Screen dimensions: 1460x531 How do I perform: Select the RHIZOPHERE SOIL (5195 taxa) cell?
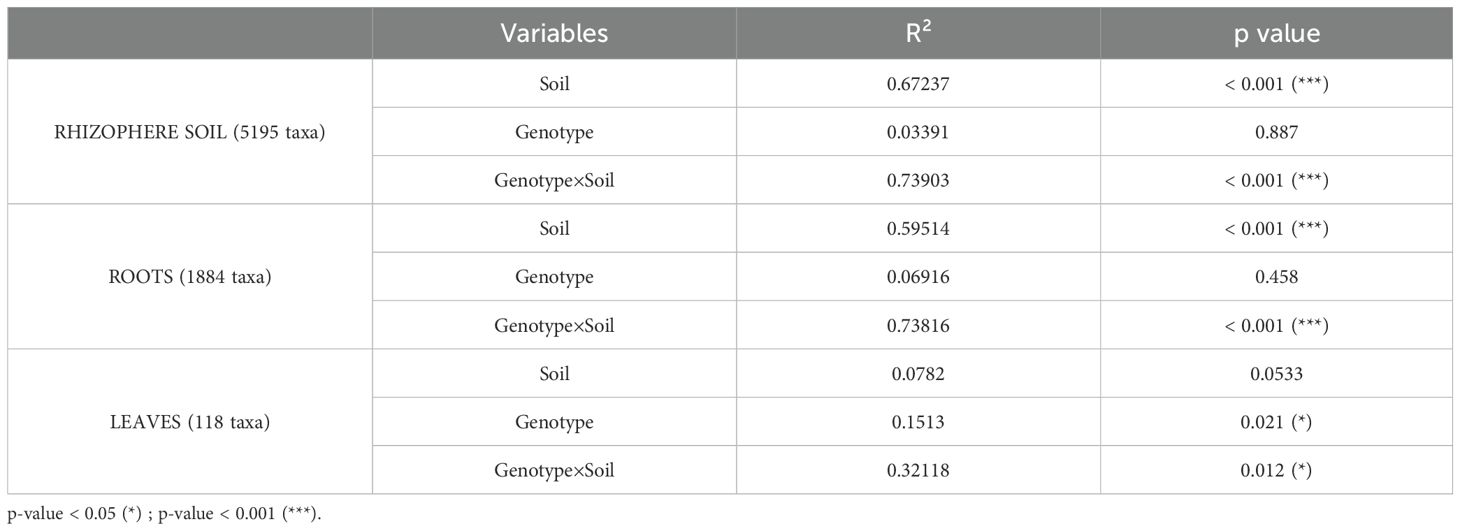[190, 132]
